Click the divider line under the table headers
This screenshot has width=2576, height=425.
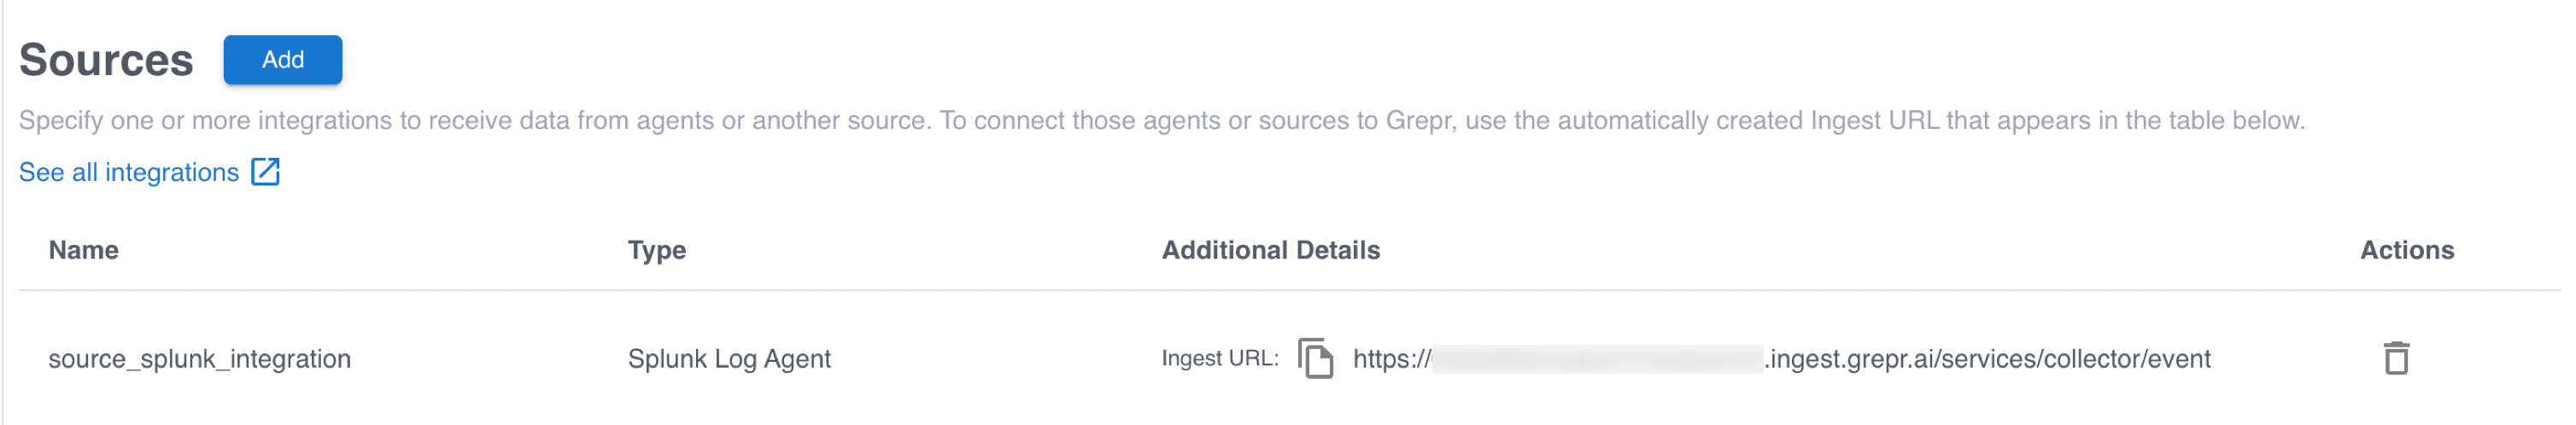tap(1288, 291)
